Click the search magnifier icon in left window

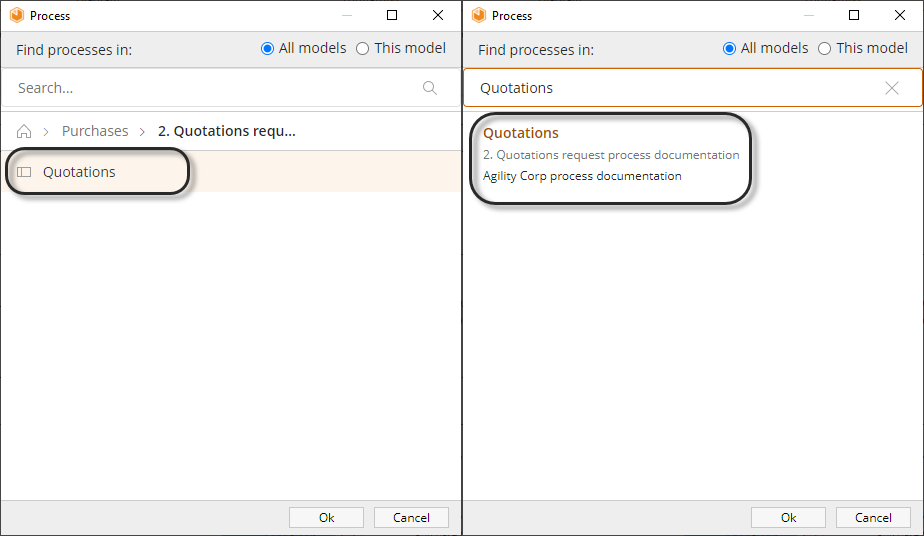coord(430,88)
